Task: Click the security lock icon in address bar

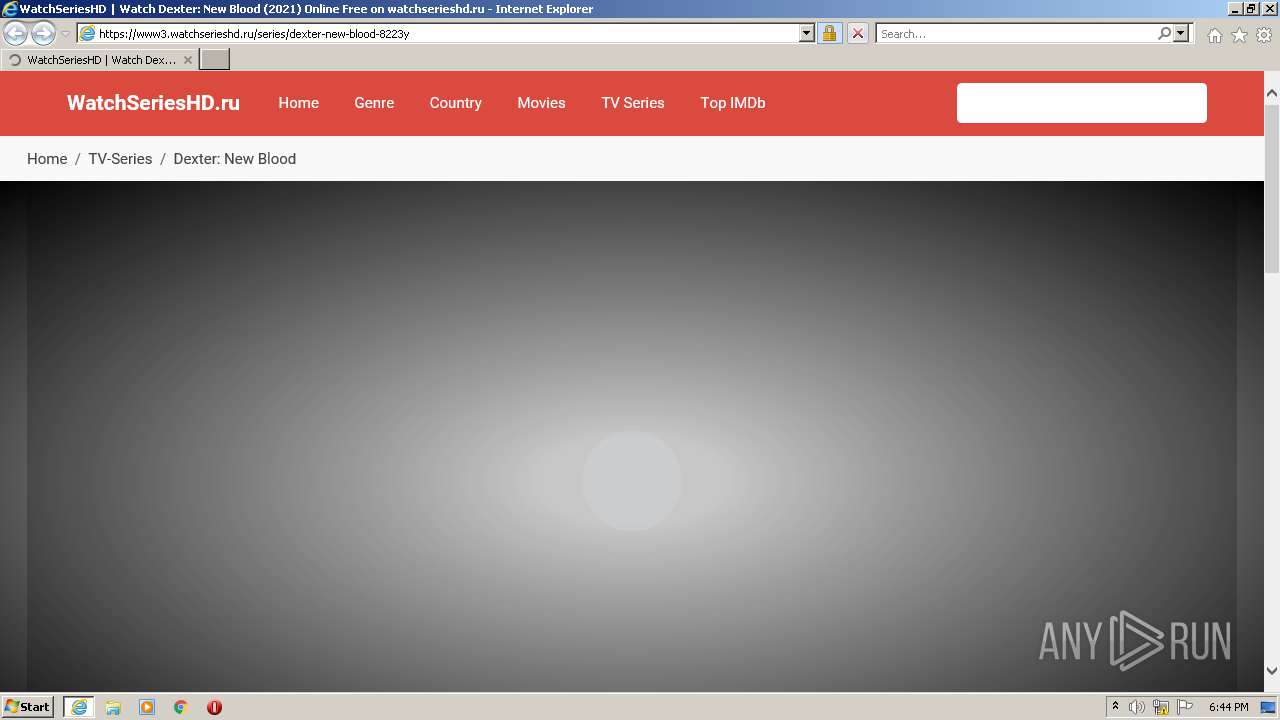Action: click(829, 33)
